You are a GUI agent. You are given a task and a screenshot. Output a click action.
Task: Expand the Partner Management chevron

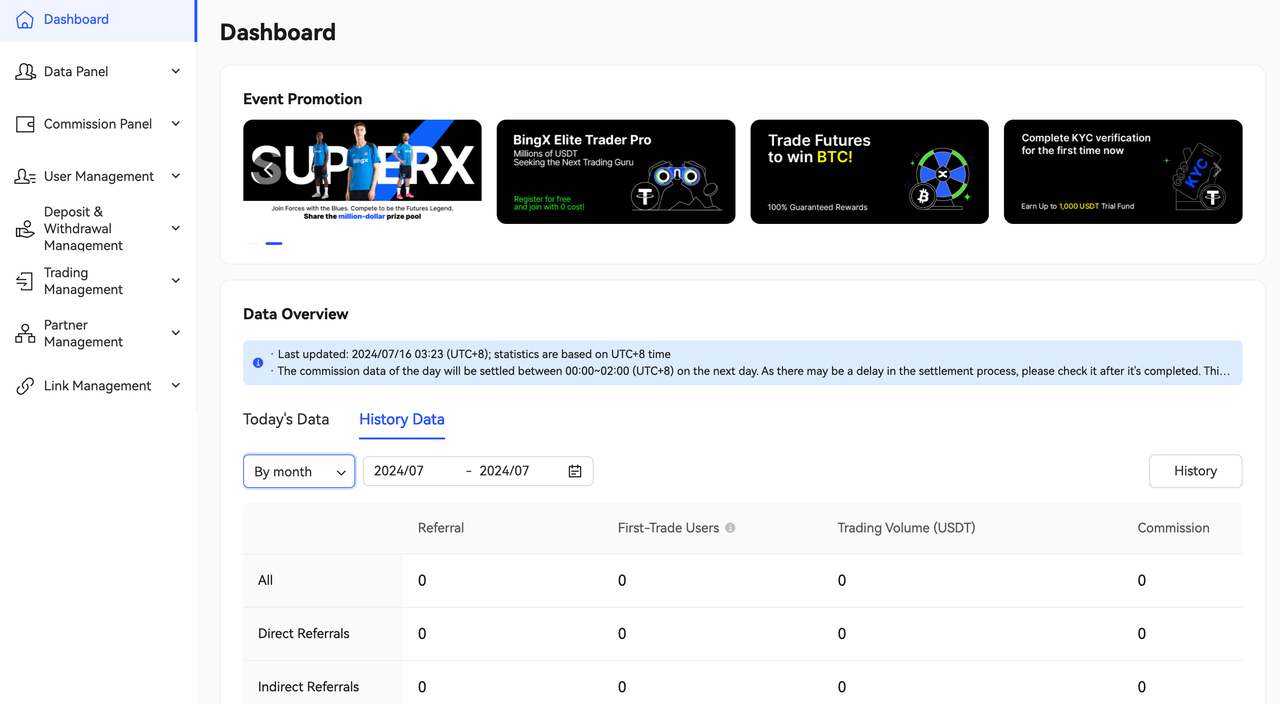[x=176, y=333]
